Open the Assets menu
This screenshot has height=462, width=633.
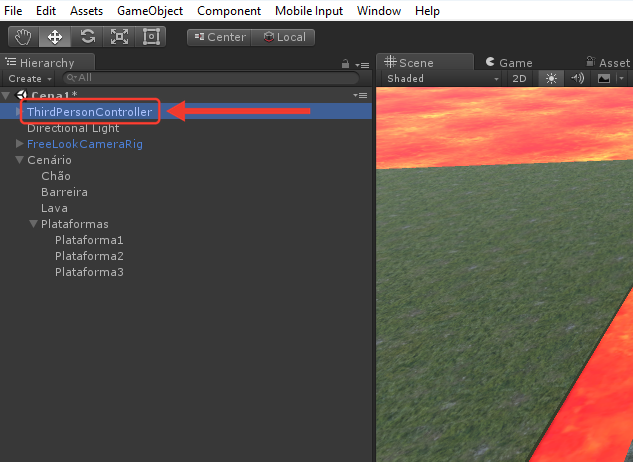(86, 11)
